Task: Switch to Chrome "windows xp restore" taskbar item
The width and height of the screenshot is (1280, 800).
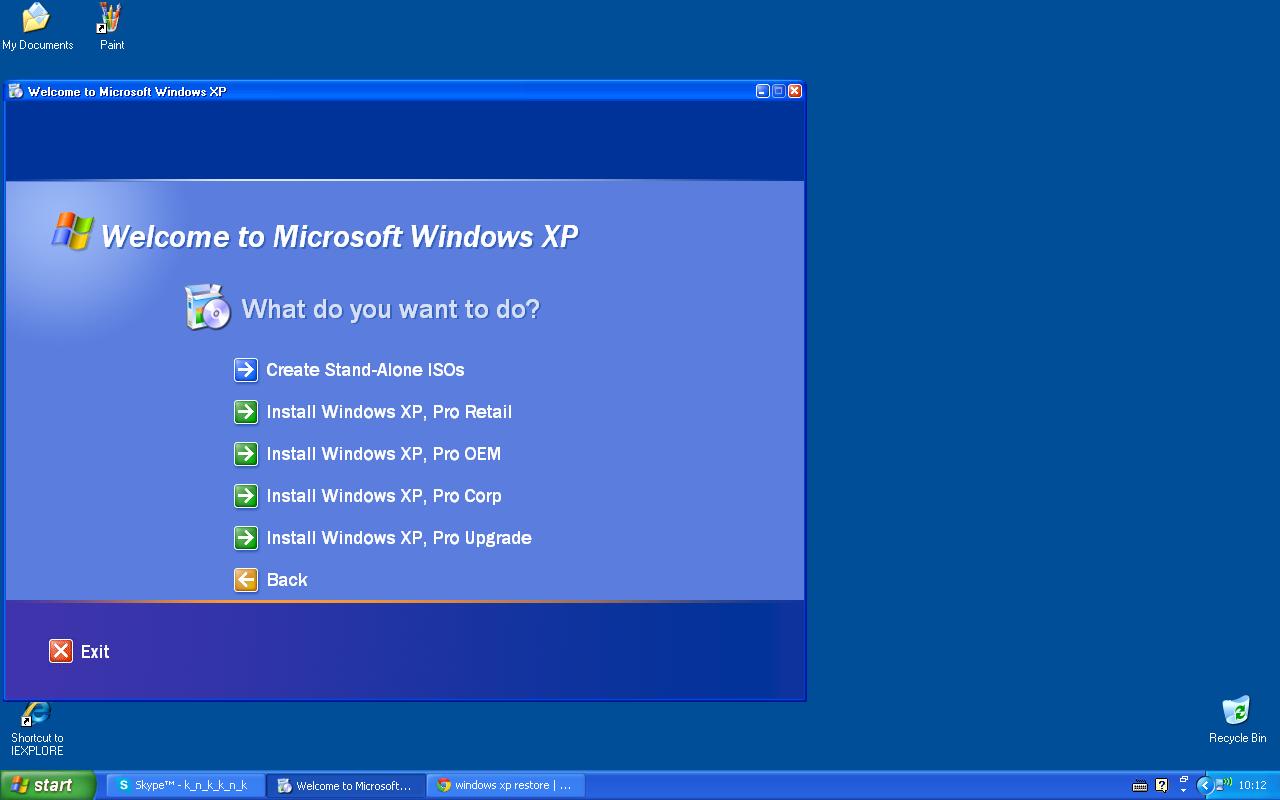Action: (506, 785)
